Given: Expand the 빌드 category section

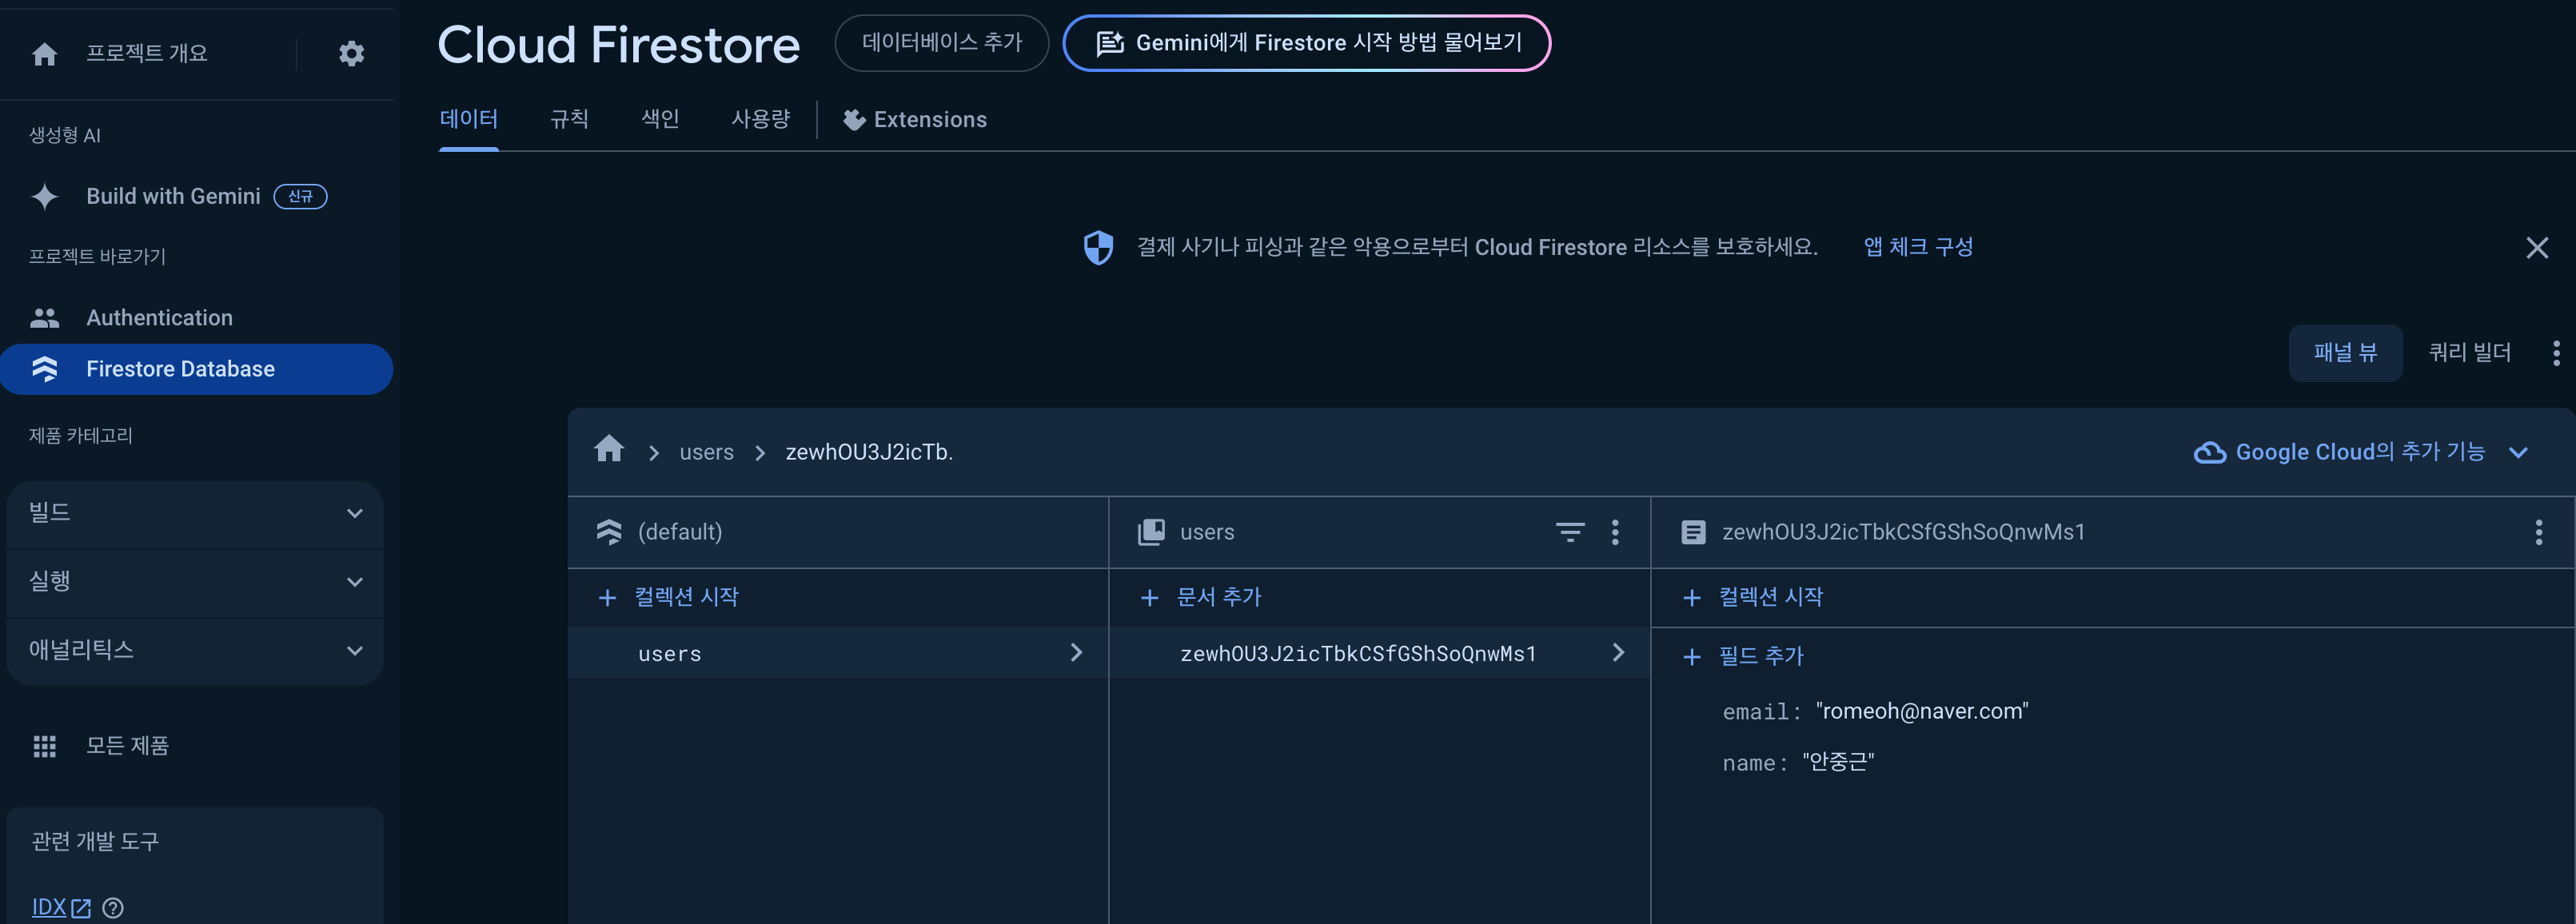Looking at the screenshot, I should [x=195, y=513].
